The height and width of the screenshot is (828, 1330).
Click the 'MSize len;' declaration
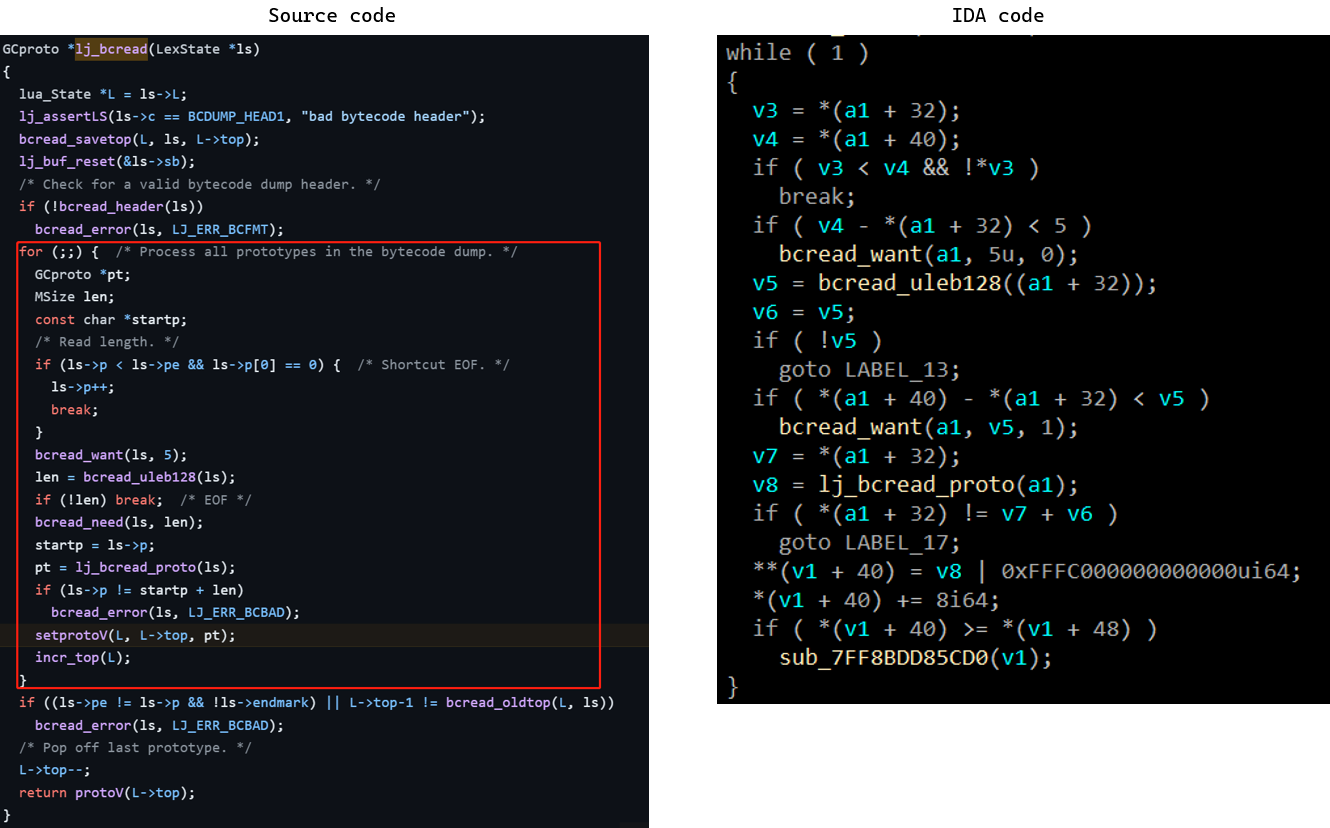[75, 297]
